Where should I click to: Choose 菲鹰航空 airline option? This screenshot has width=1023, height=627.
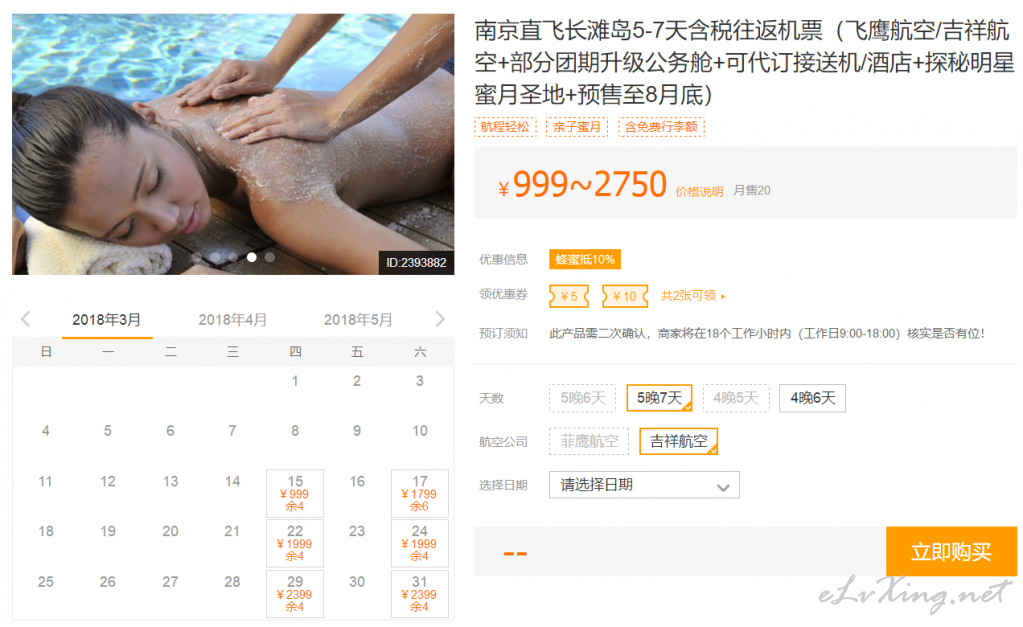tap(589, 441)
